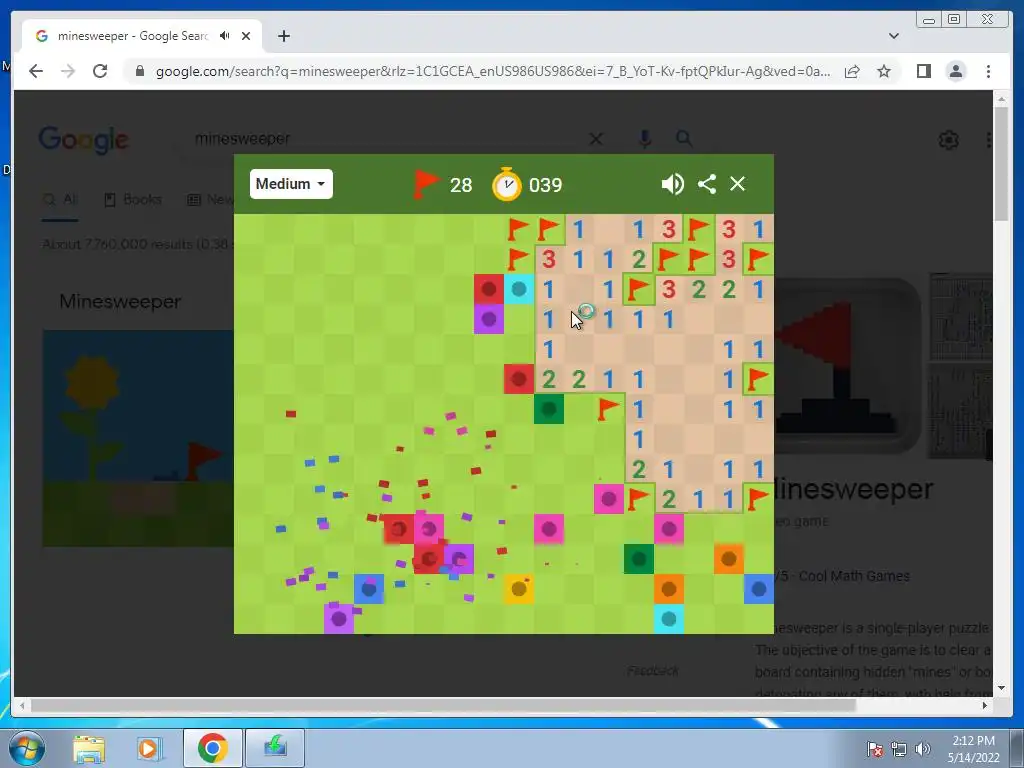View site information via lock icon
Image resolution: width=1024 pixels, height=768 pixels.
click(x=139, y=71)
